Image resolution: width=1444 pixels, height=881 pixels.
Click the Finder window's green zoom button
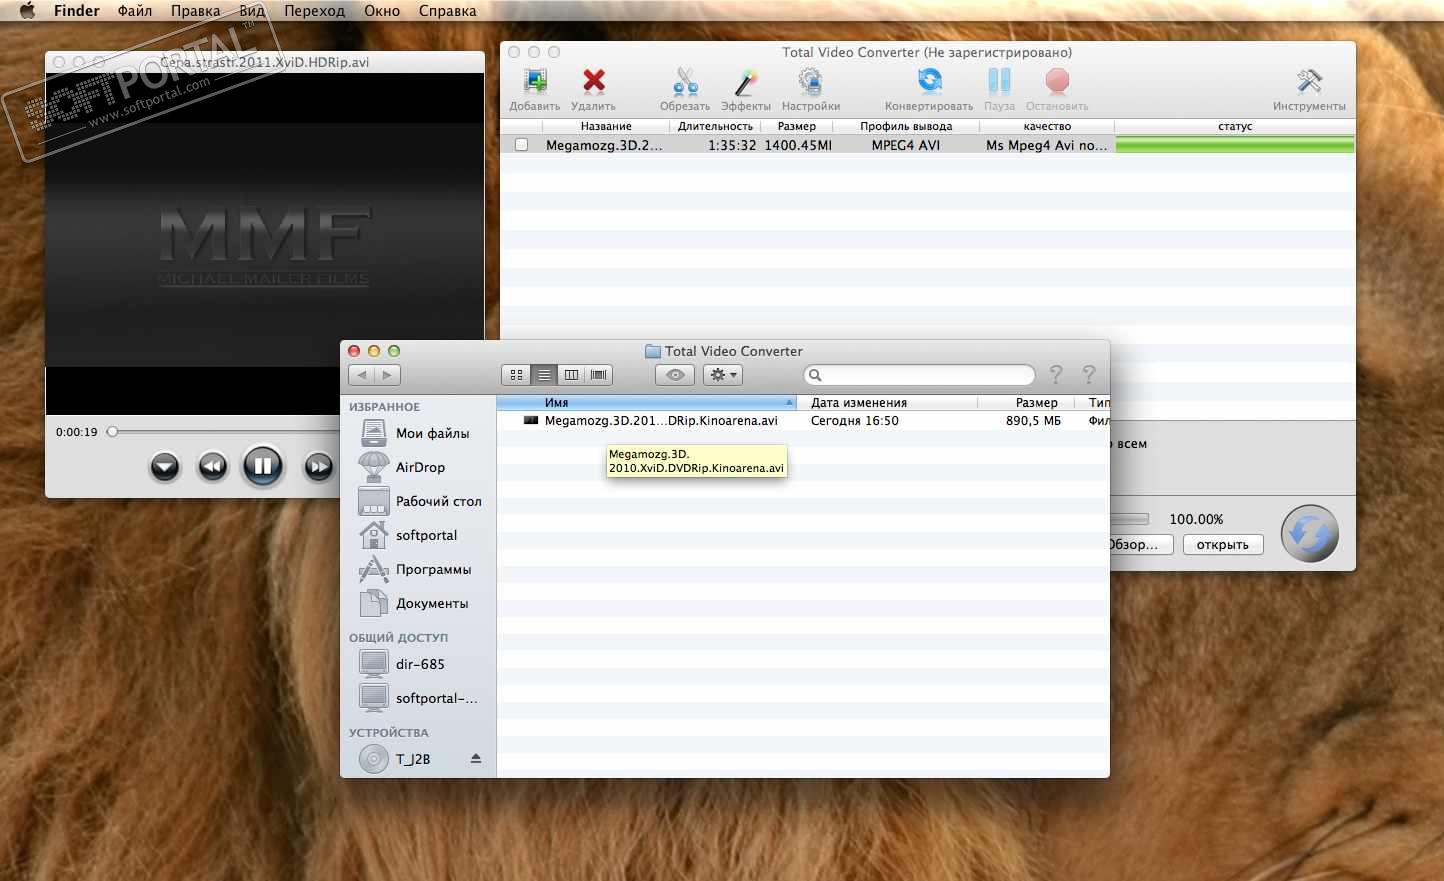(x=394, y=351)
